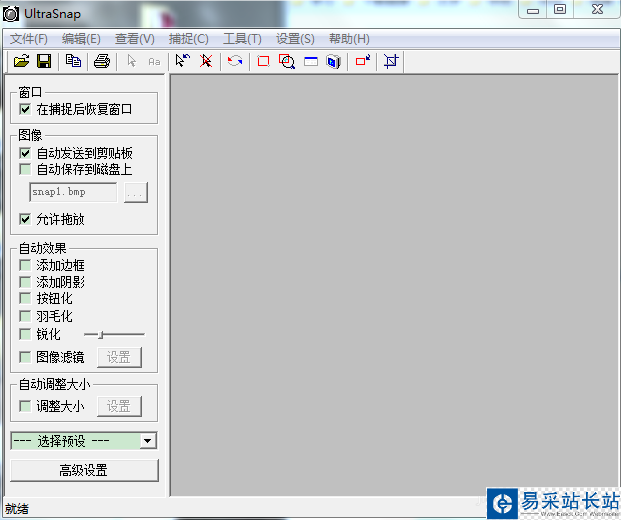Open the 选择预设 dropdown arrow

click(x=148, y=441)
